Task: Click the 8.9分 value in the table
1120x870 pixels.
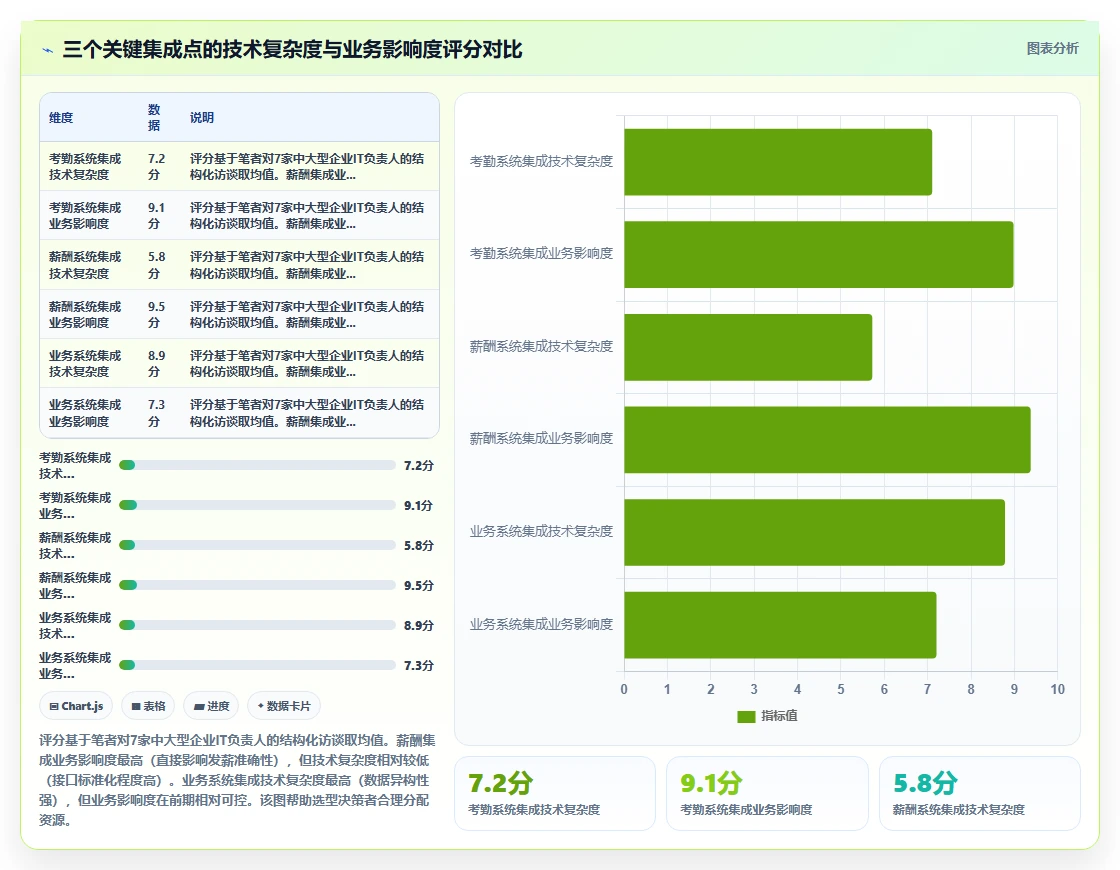Action: 156,364
